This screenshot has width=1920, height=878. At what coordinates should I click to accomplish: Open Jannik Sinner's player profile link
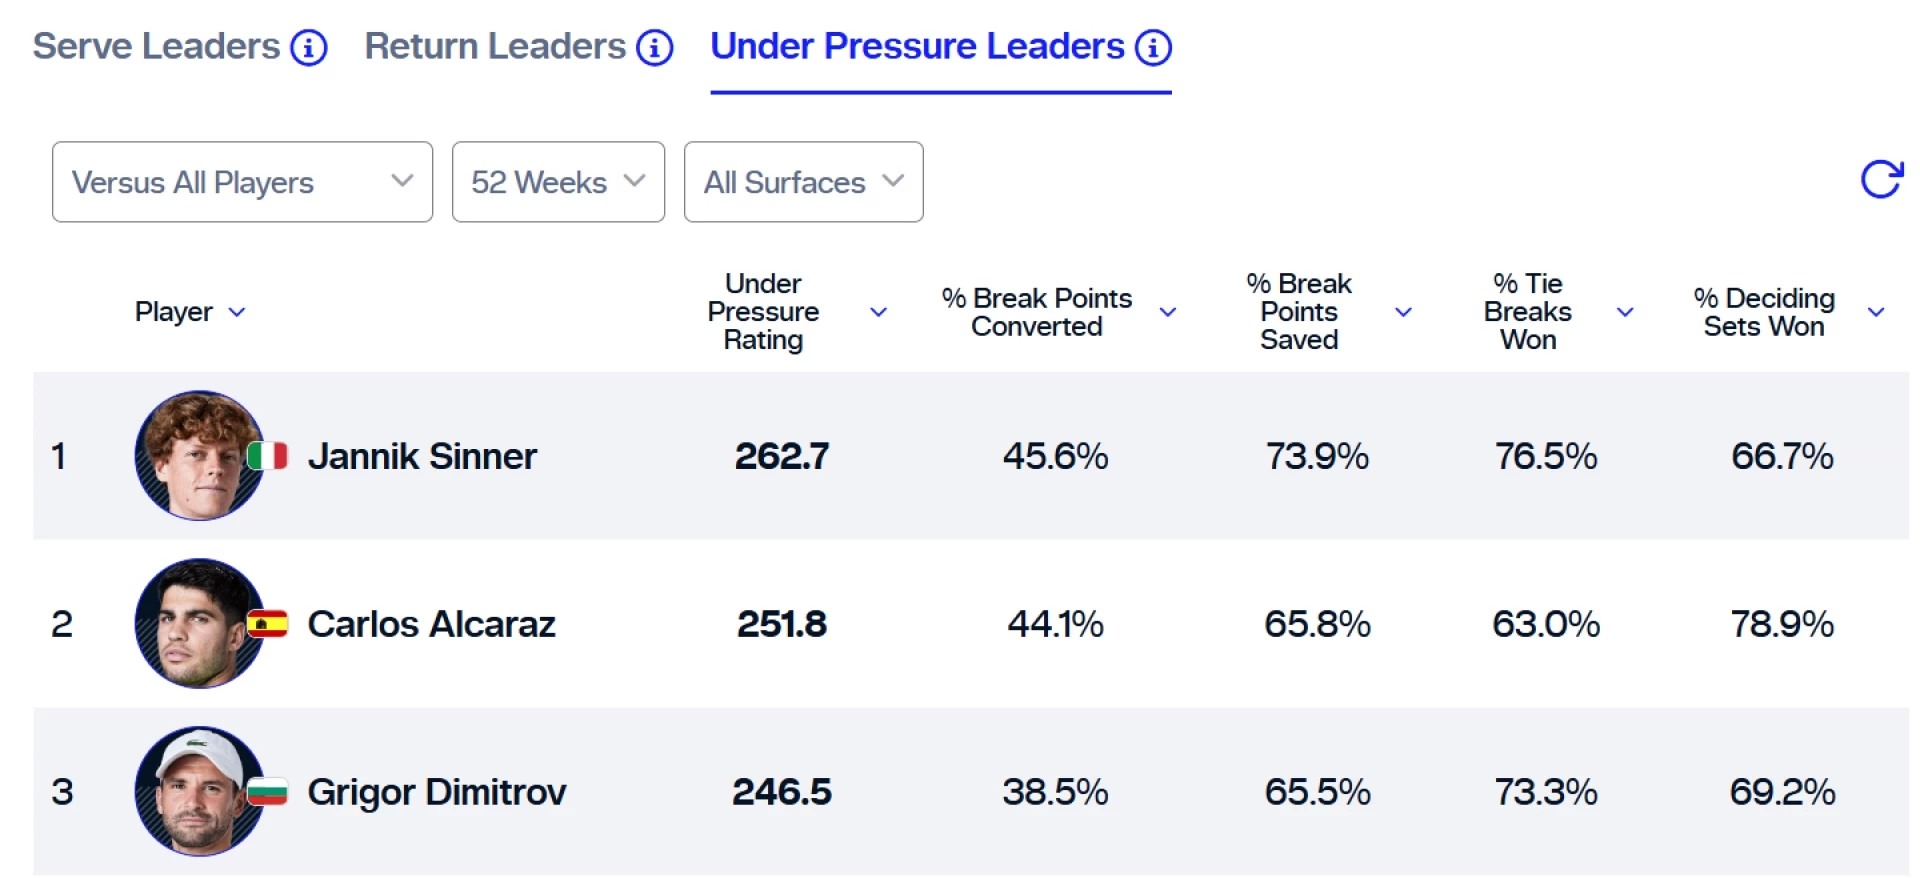point(422,457)
